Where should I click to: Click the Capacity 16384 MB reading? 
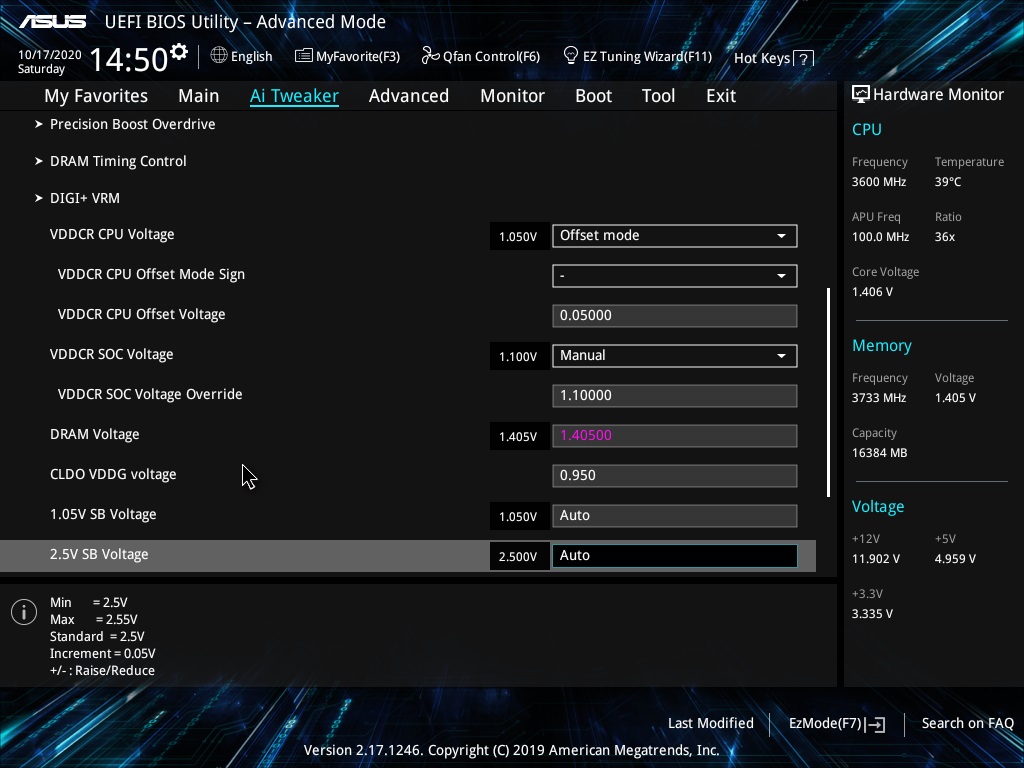(x=880, y=453)
